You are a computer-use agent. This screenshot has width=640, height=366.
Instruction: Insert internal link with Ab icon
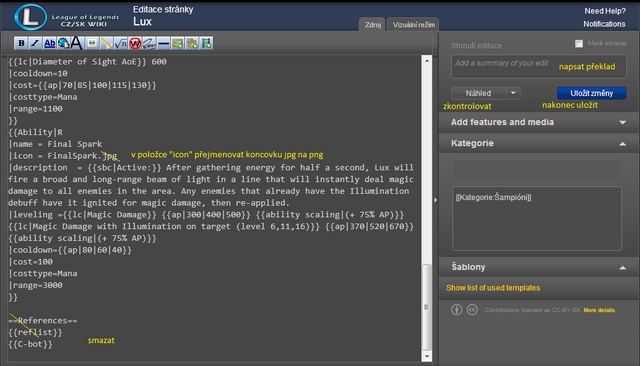(49, 43)
